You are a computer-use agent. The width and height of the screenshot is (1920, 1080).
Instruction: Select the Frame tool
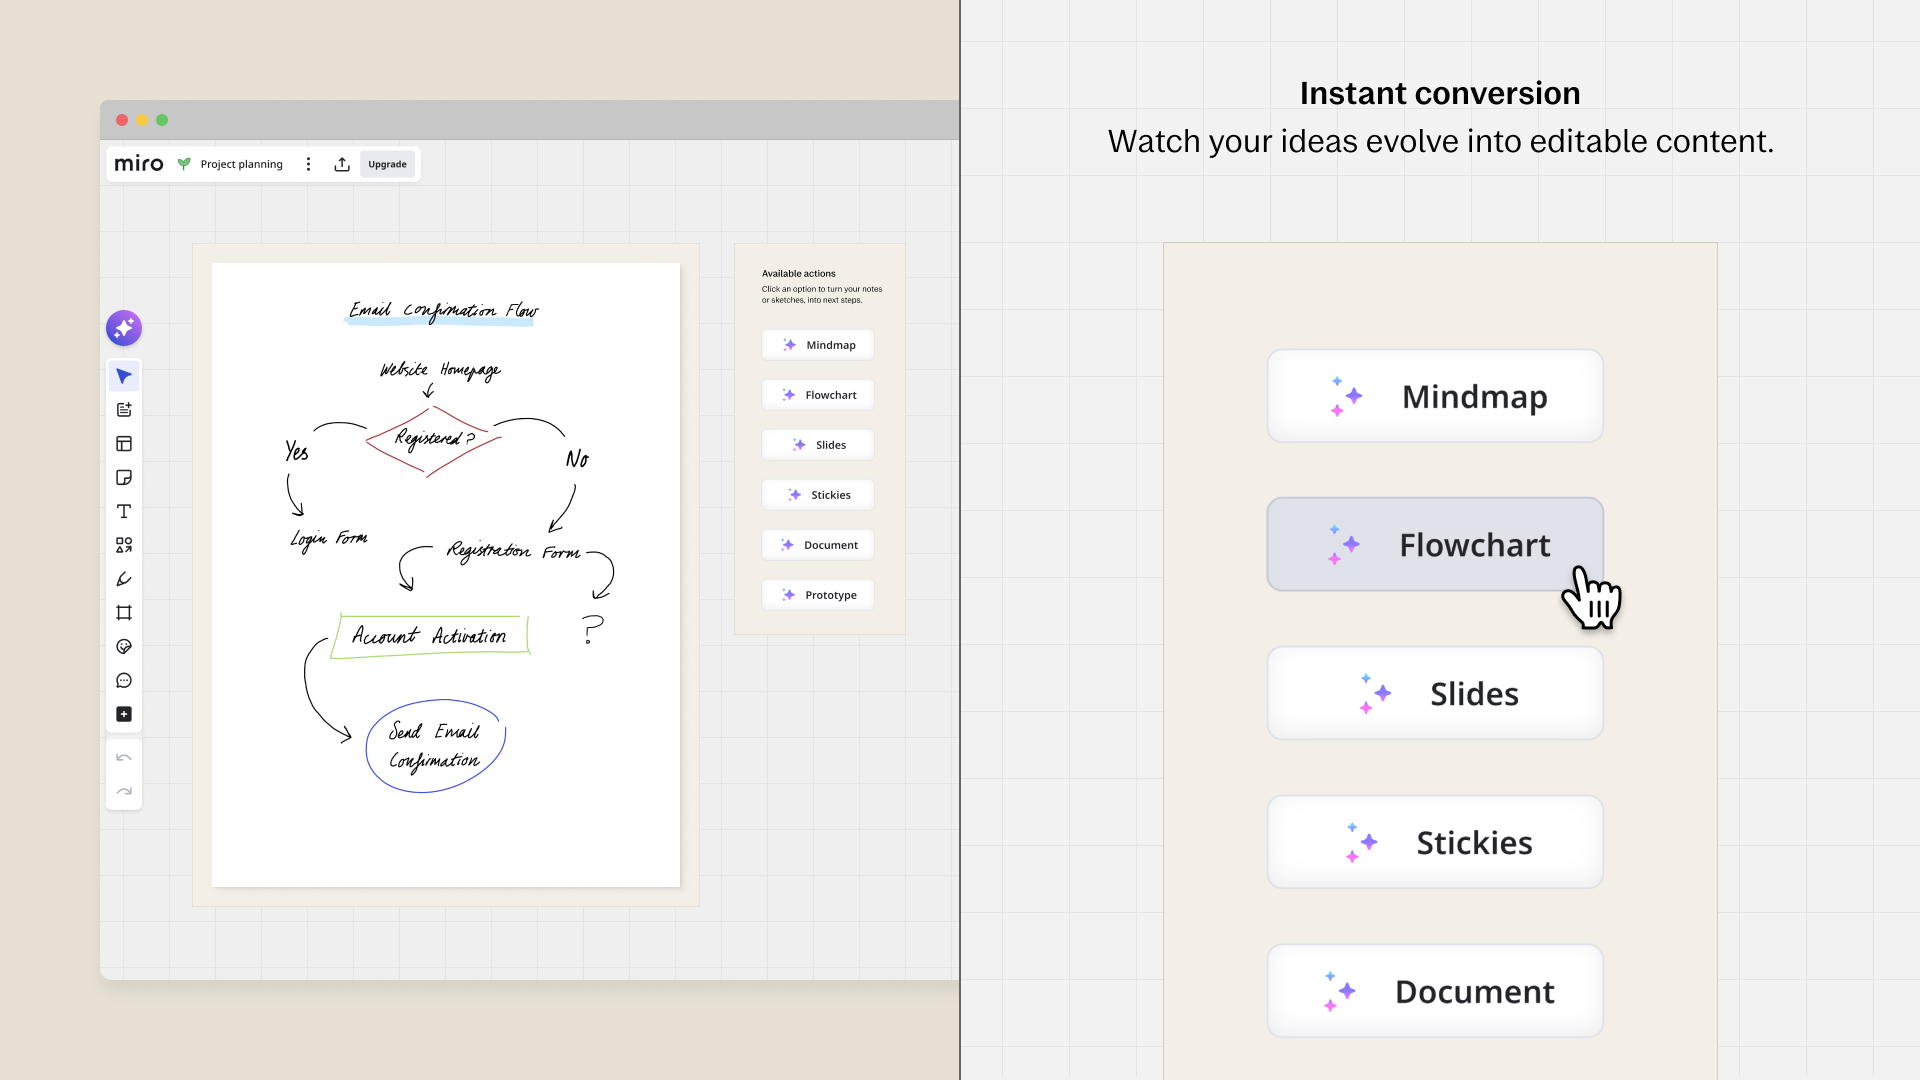(x=124, y=613)
